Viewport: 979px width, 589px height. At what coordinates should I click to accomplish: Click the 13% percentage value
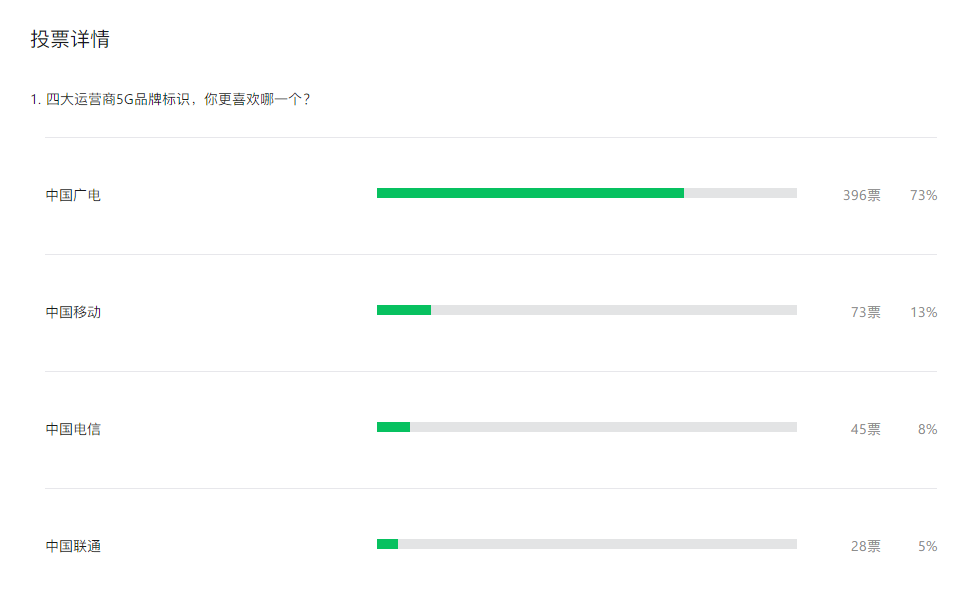click(923, 312)
